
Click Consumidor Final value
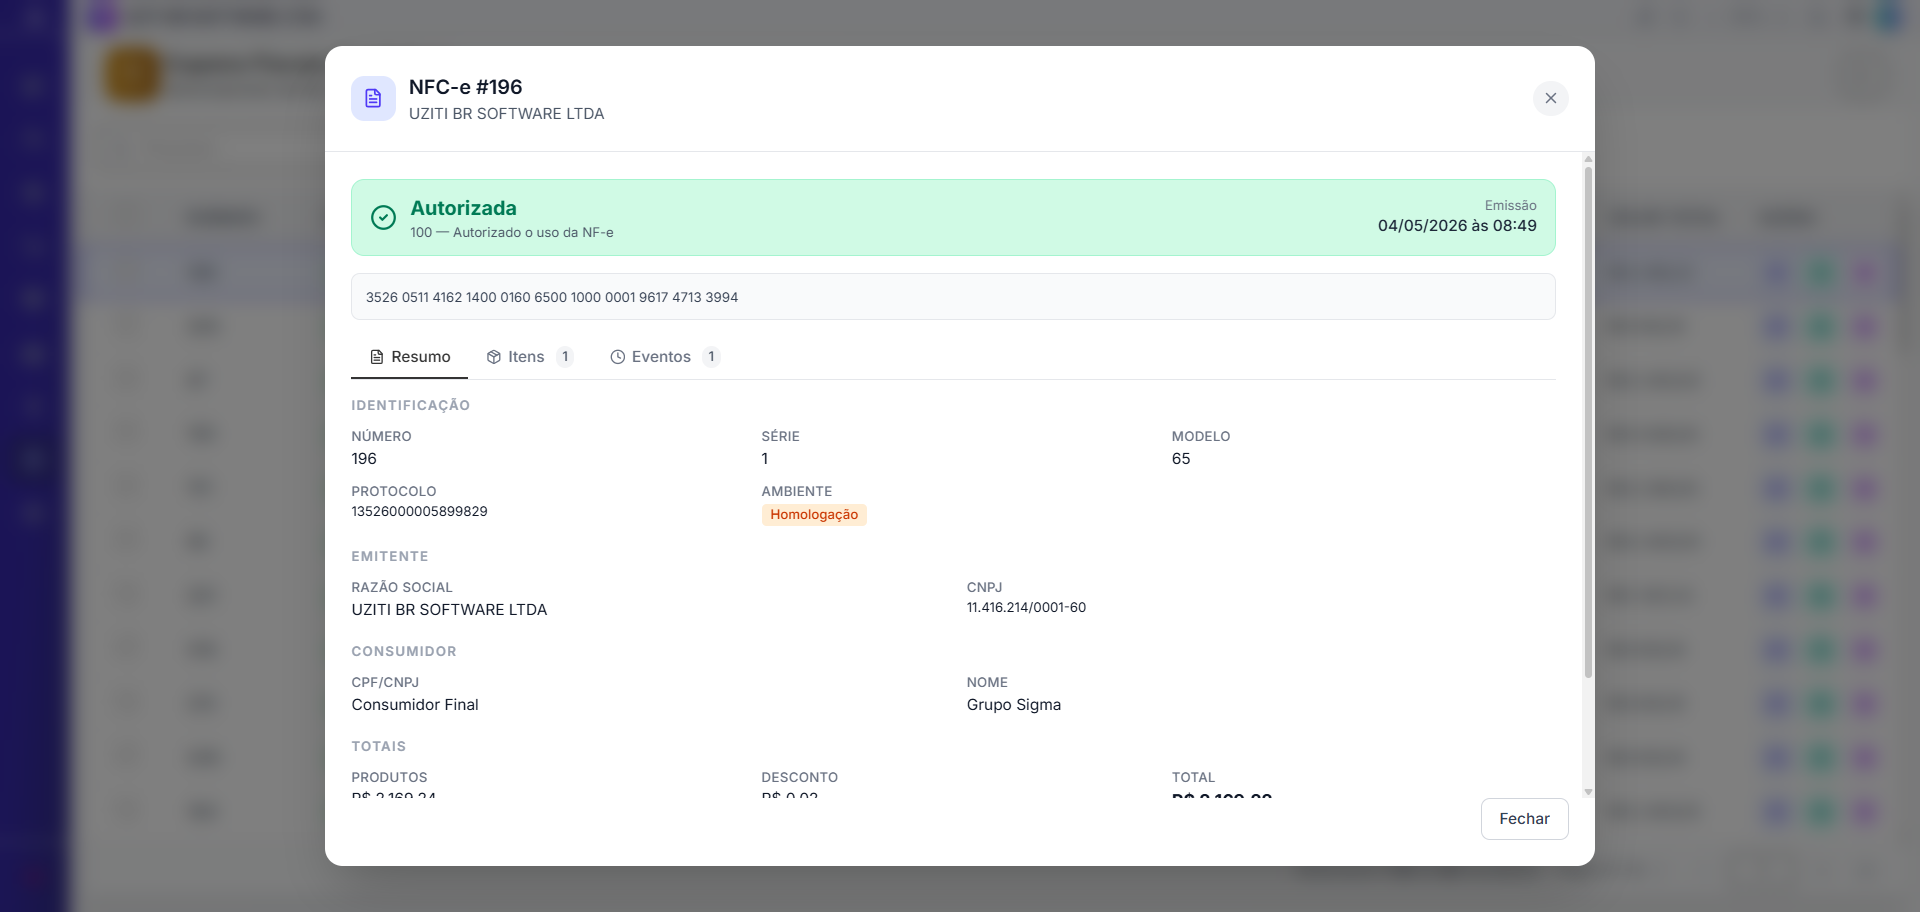pos(415,705)
